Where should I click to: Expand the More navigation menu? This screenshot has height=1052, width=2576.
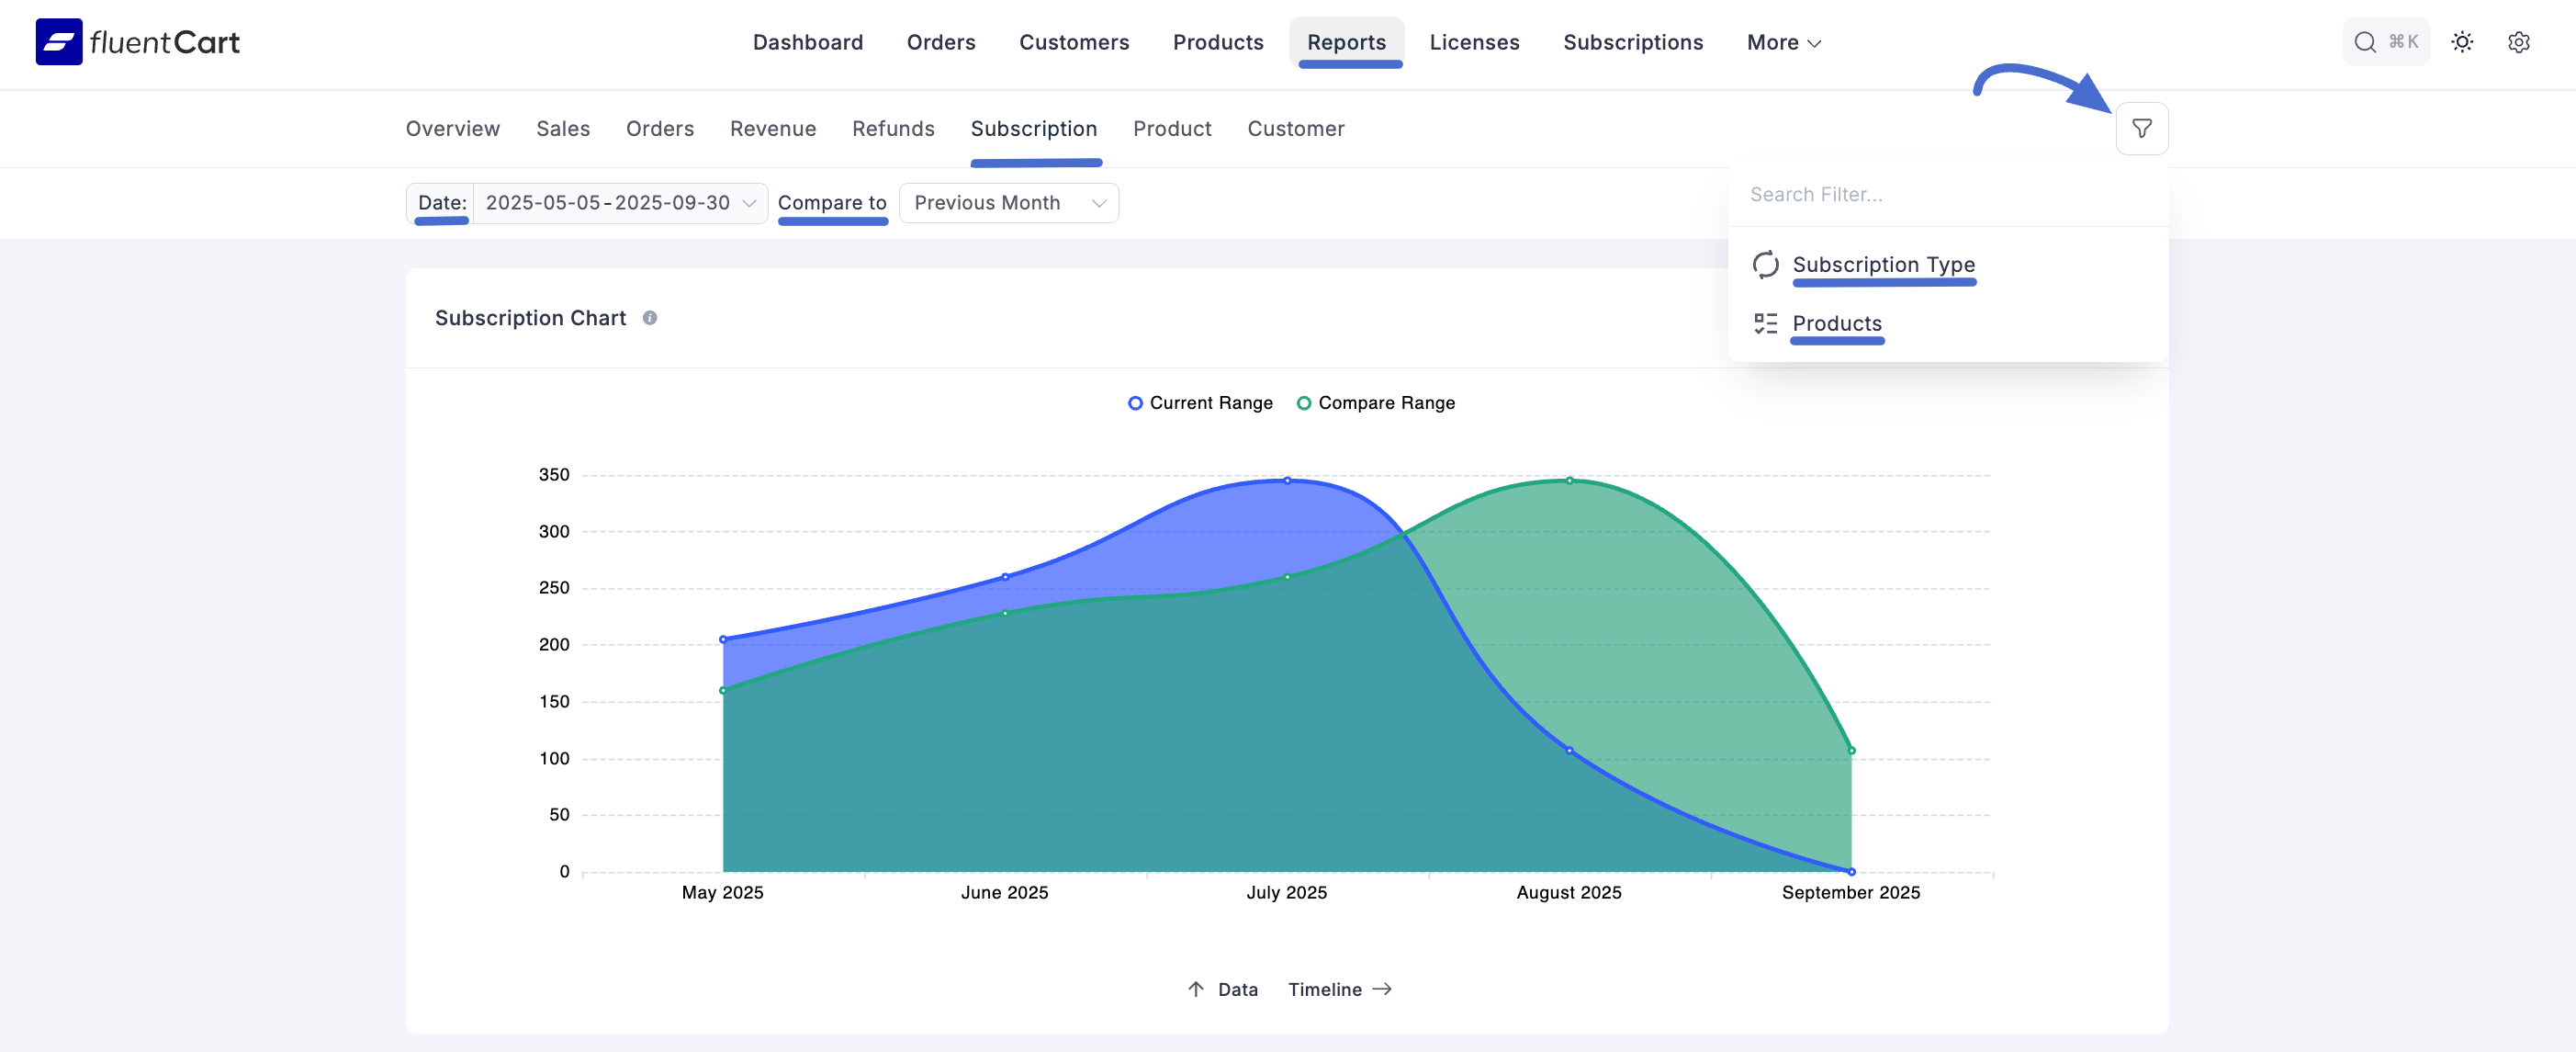tap(1783, 42)
